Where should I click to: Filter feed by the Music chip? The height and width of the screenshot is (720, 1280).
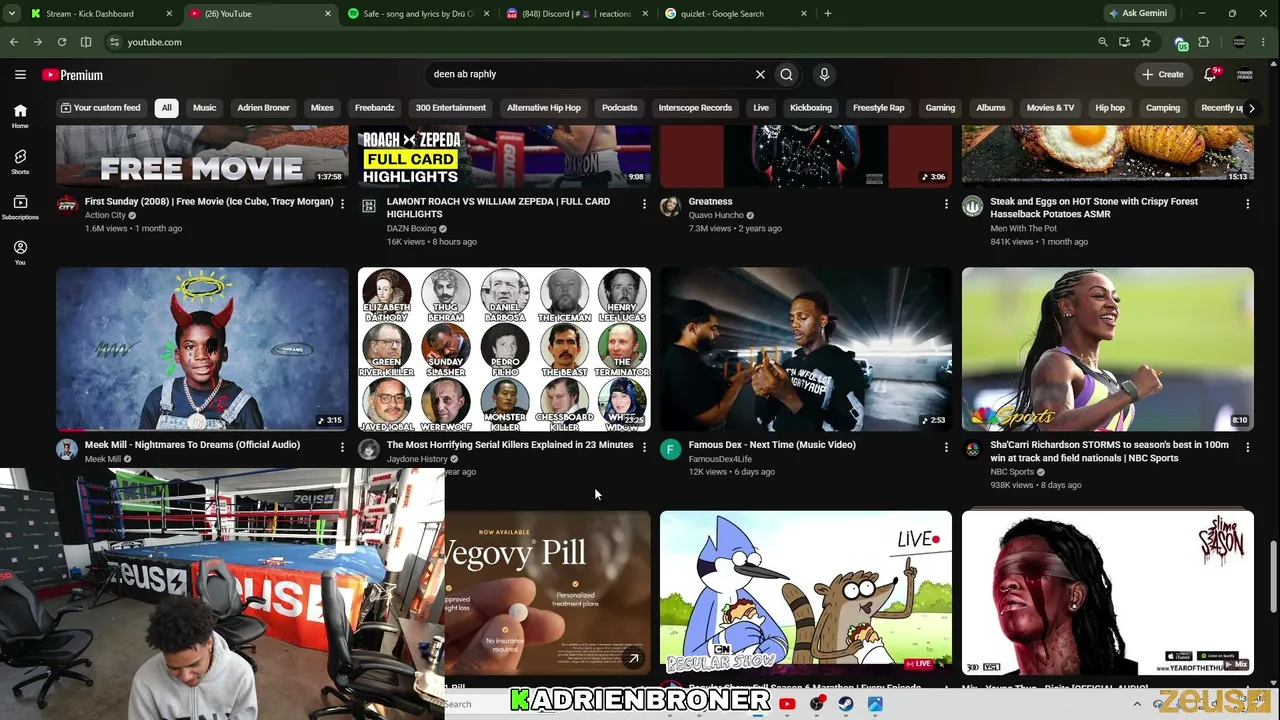[204, 108]
